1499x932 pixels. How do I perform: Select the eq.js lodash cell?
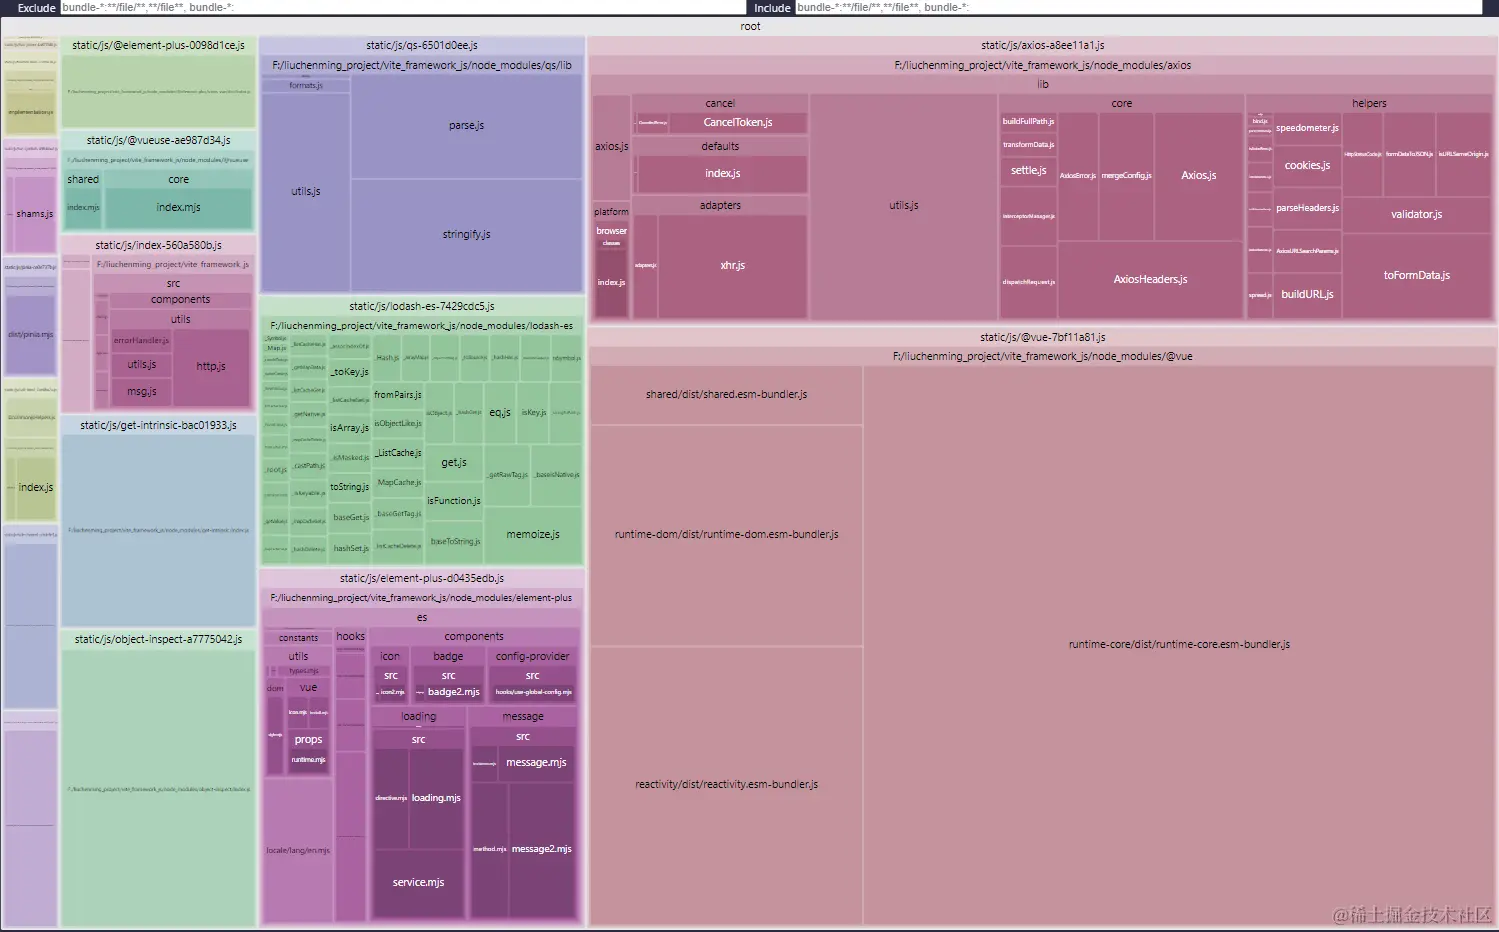click(x=500, y=413)
